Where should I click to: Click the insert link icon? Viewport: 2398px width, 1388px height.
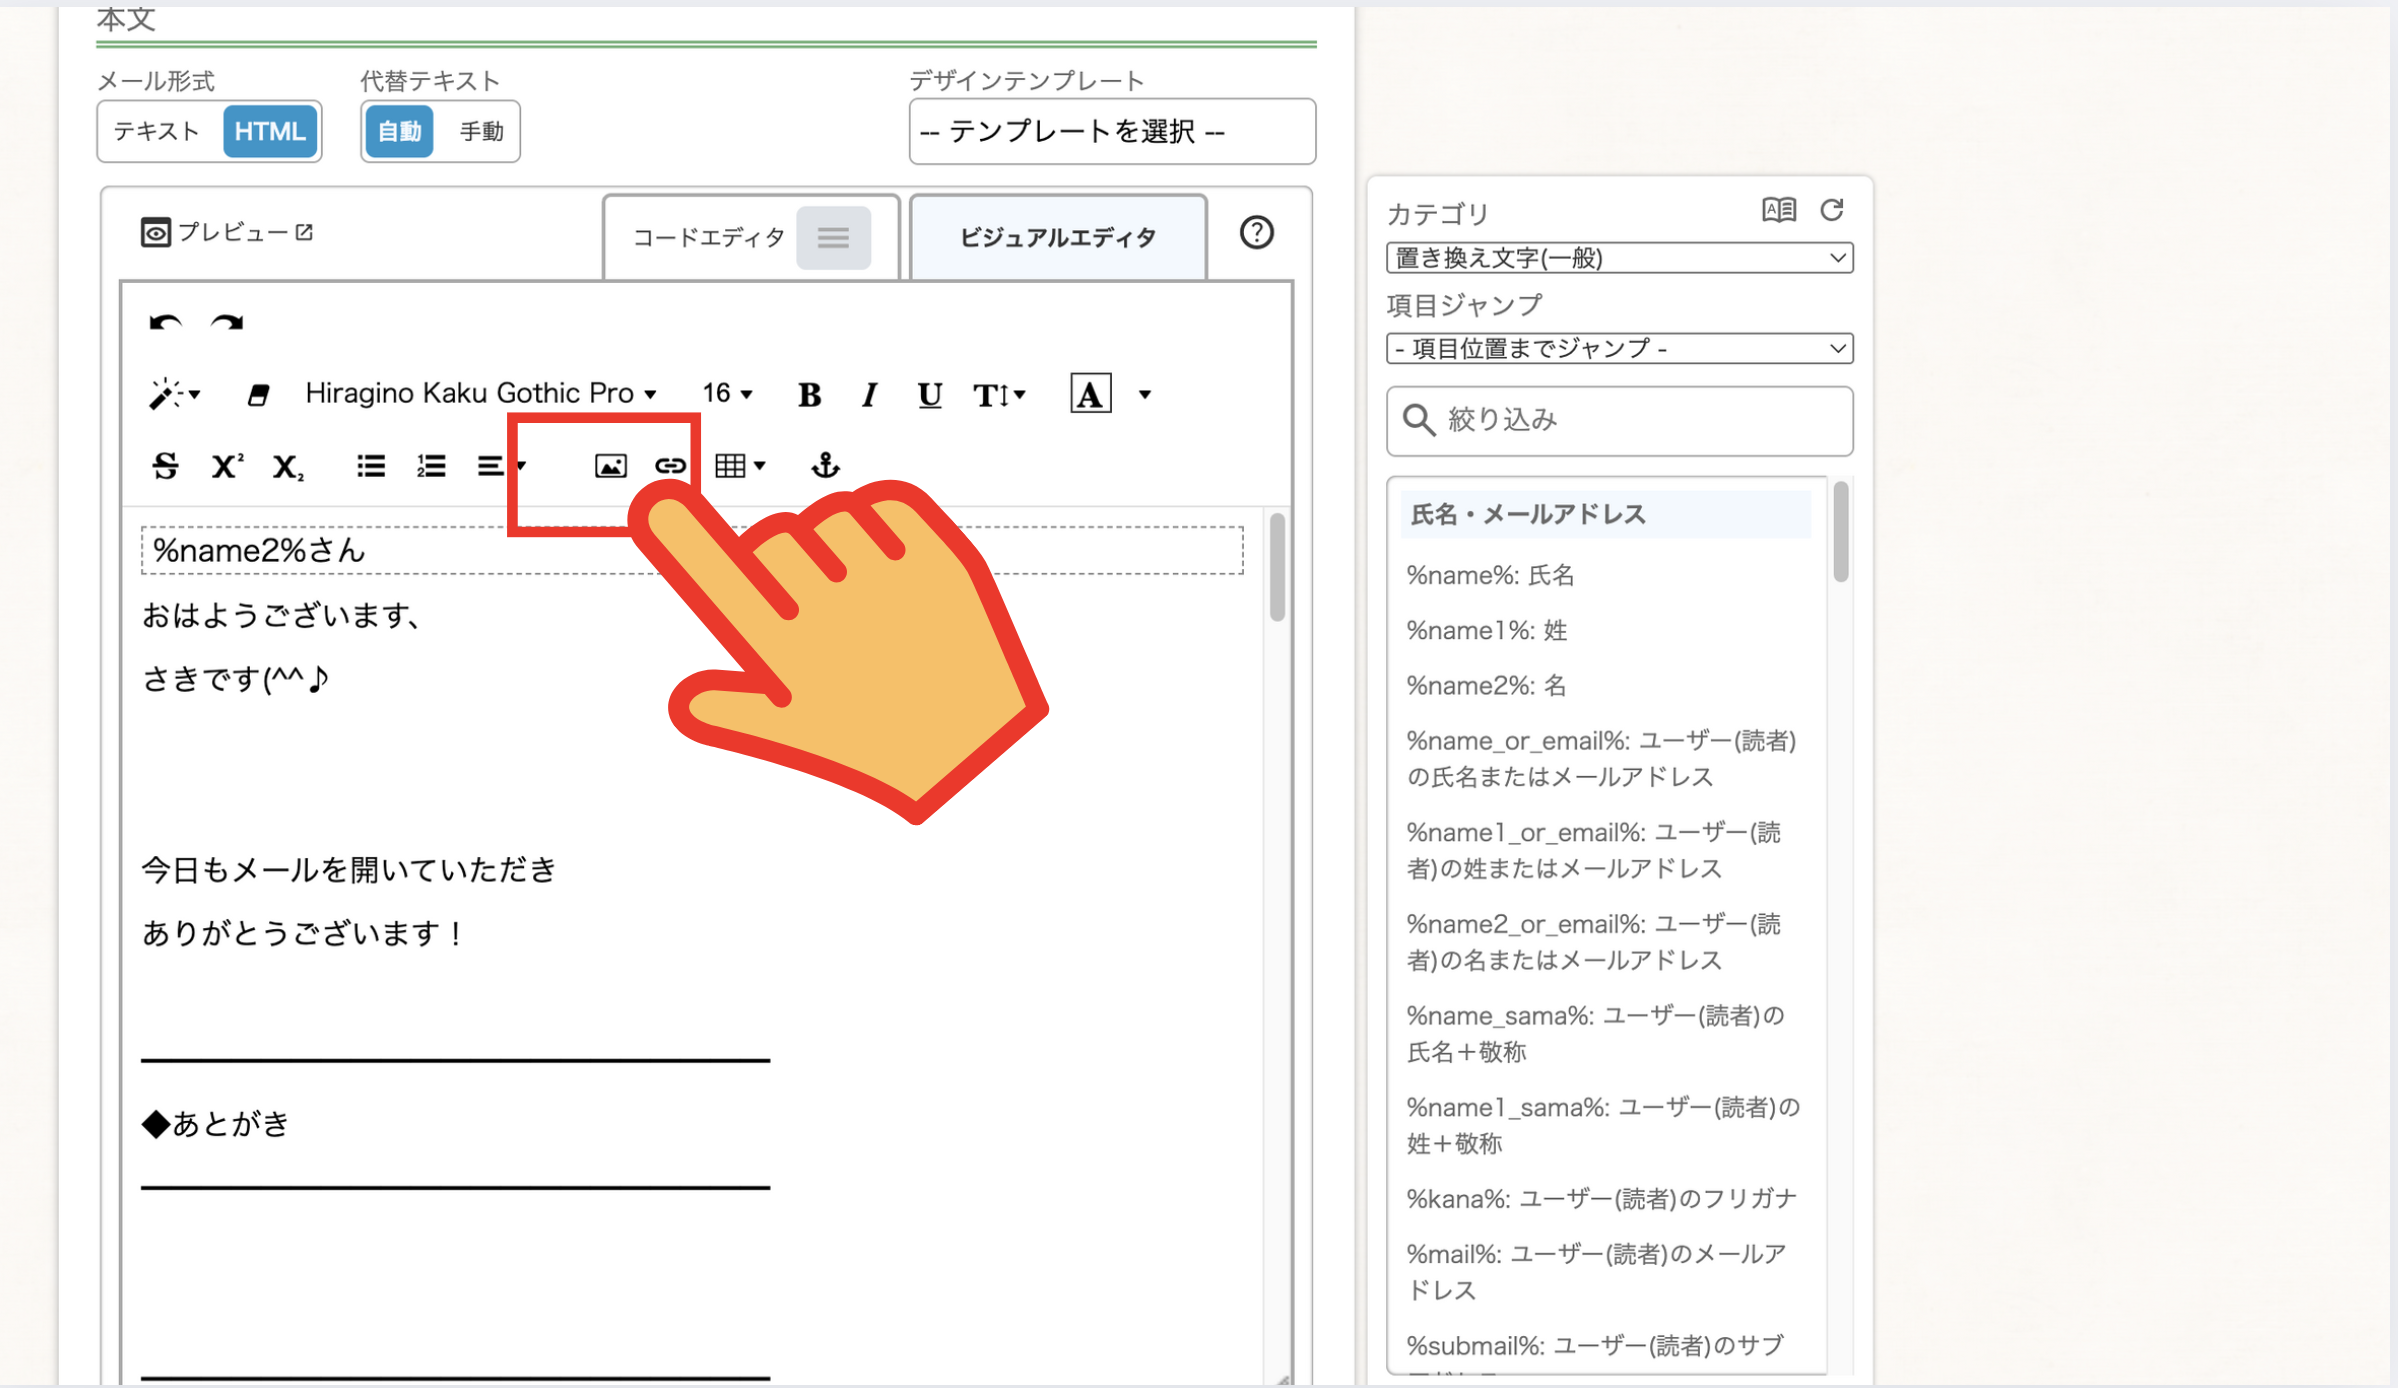670,466
